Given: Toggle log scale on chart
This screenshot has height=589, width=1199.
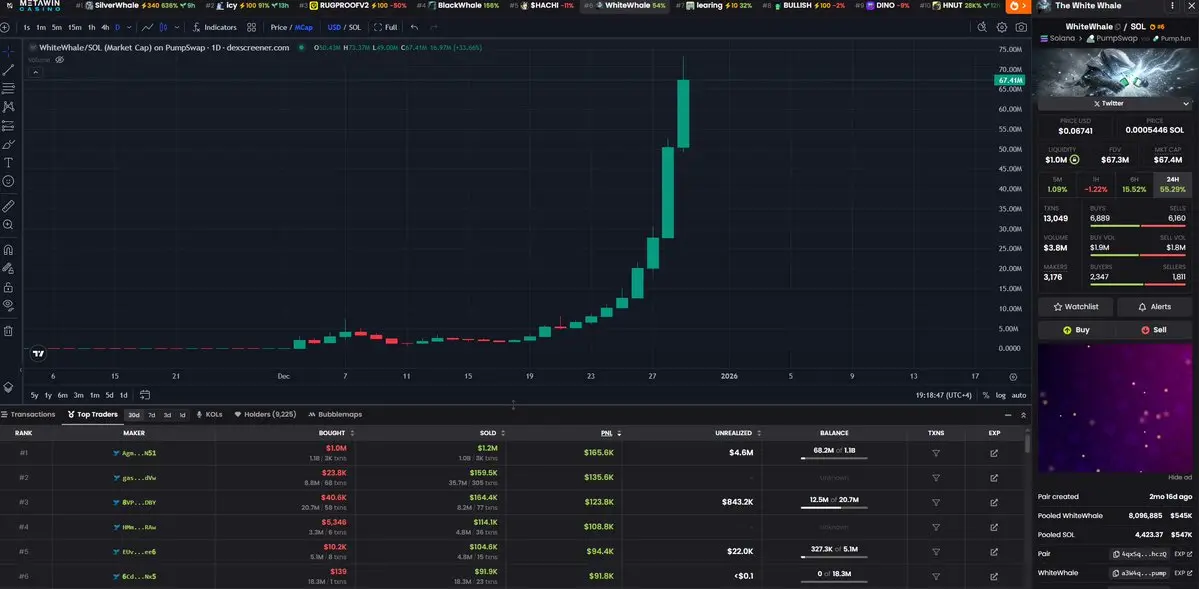Looking at the screenshot, I should tap(1001, 395).
